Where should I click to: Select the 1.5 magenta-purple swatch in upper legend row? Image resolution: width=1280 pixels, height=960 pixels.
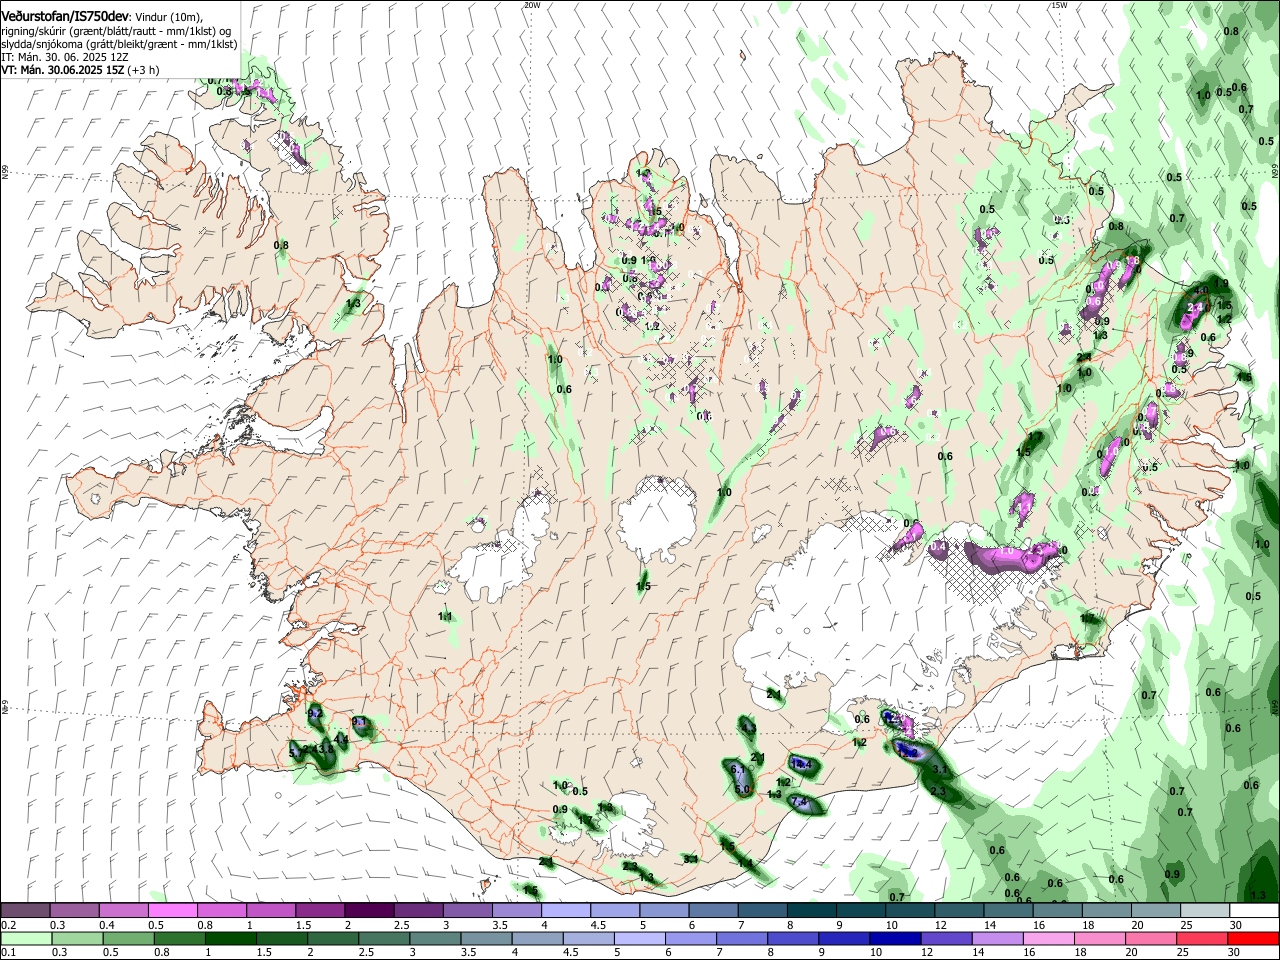pos(319,911)
